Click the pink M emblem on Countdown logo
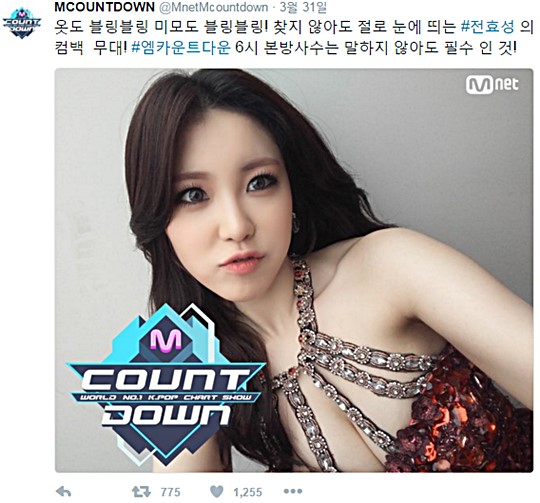The image size is (540, 503). point(166,339)
